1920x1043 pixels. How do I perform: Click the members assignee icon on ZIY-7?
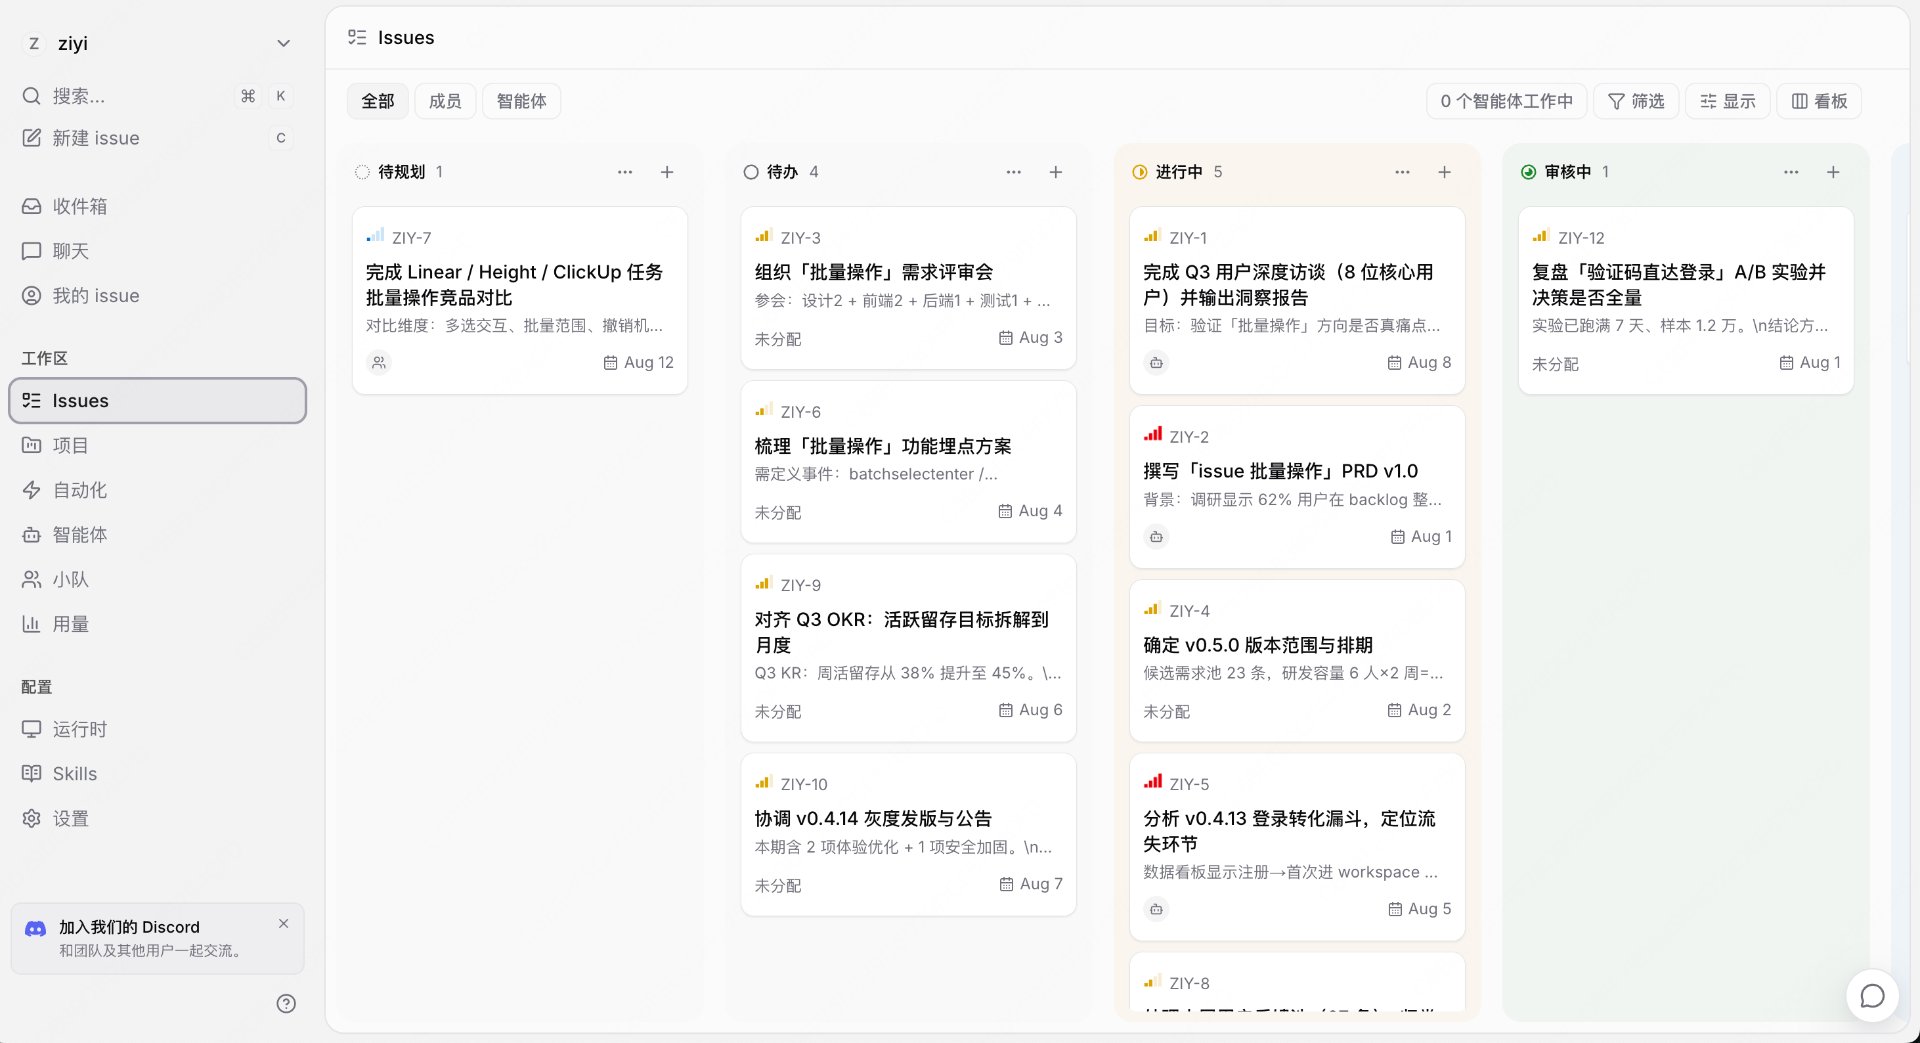379,363
